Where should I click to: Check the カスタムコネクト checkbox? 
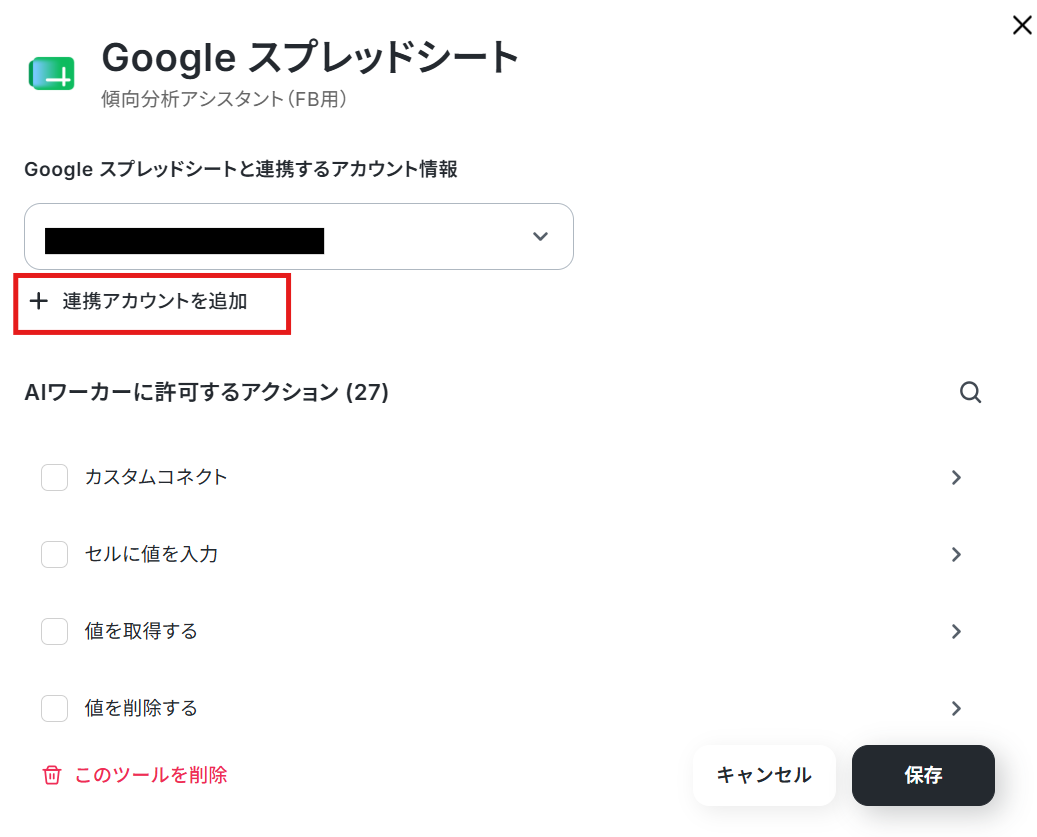click(54, 477)
